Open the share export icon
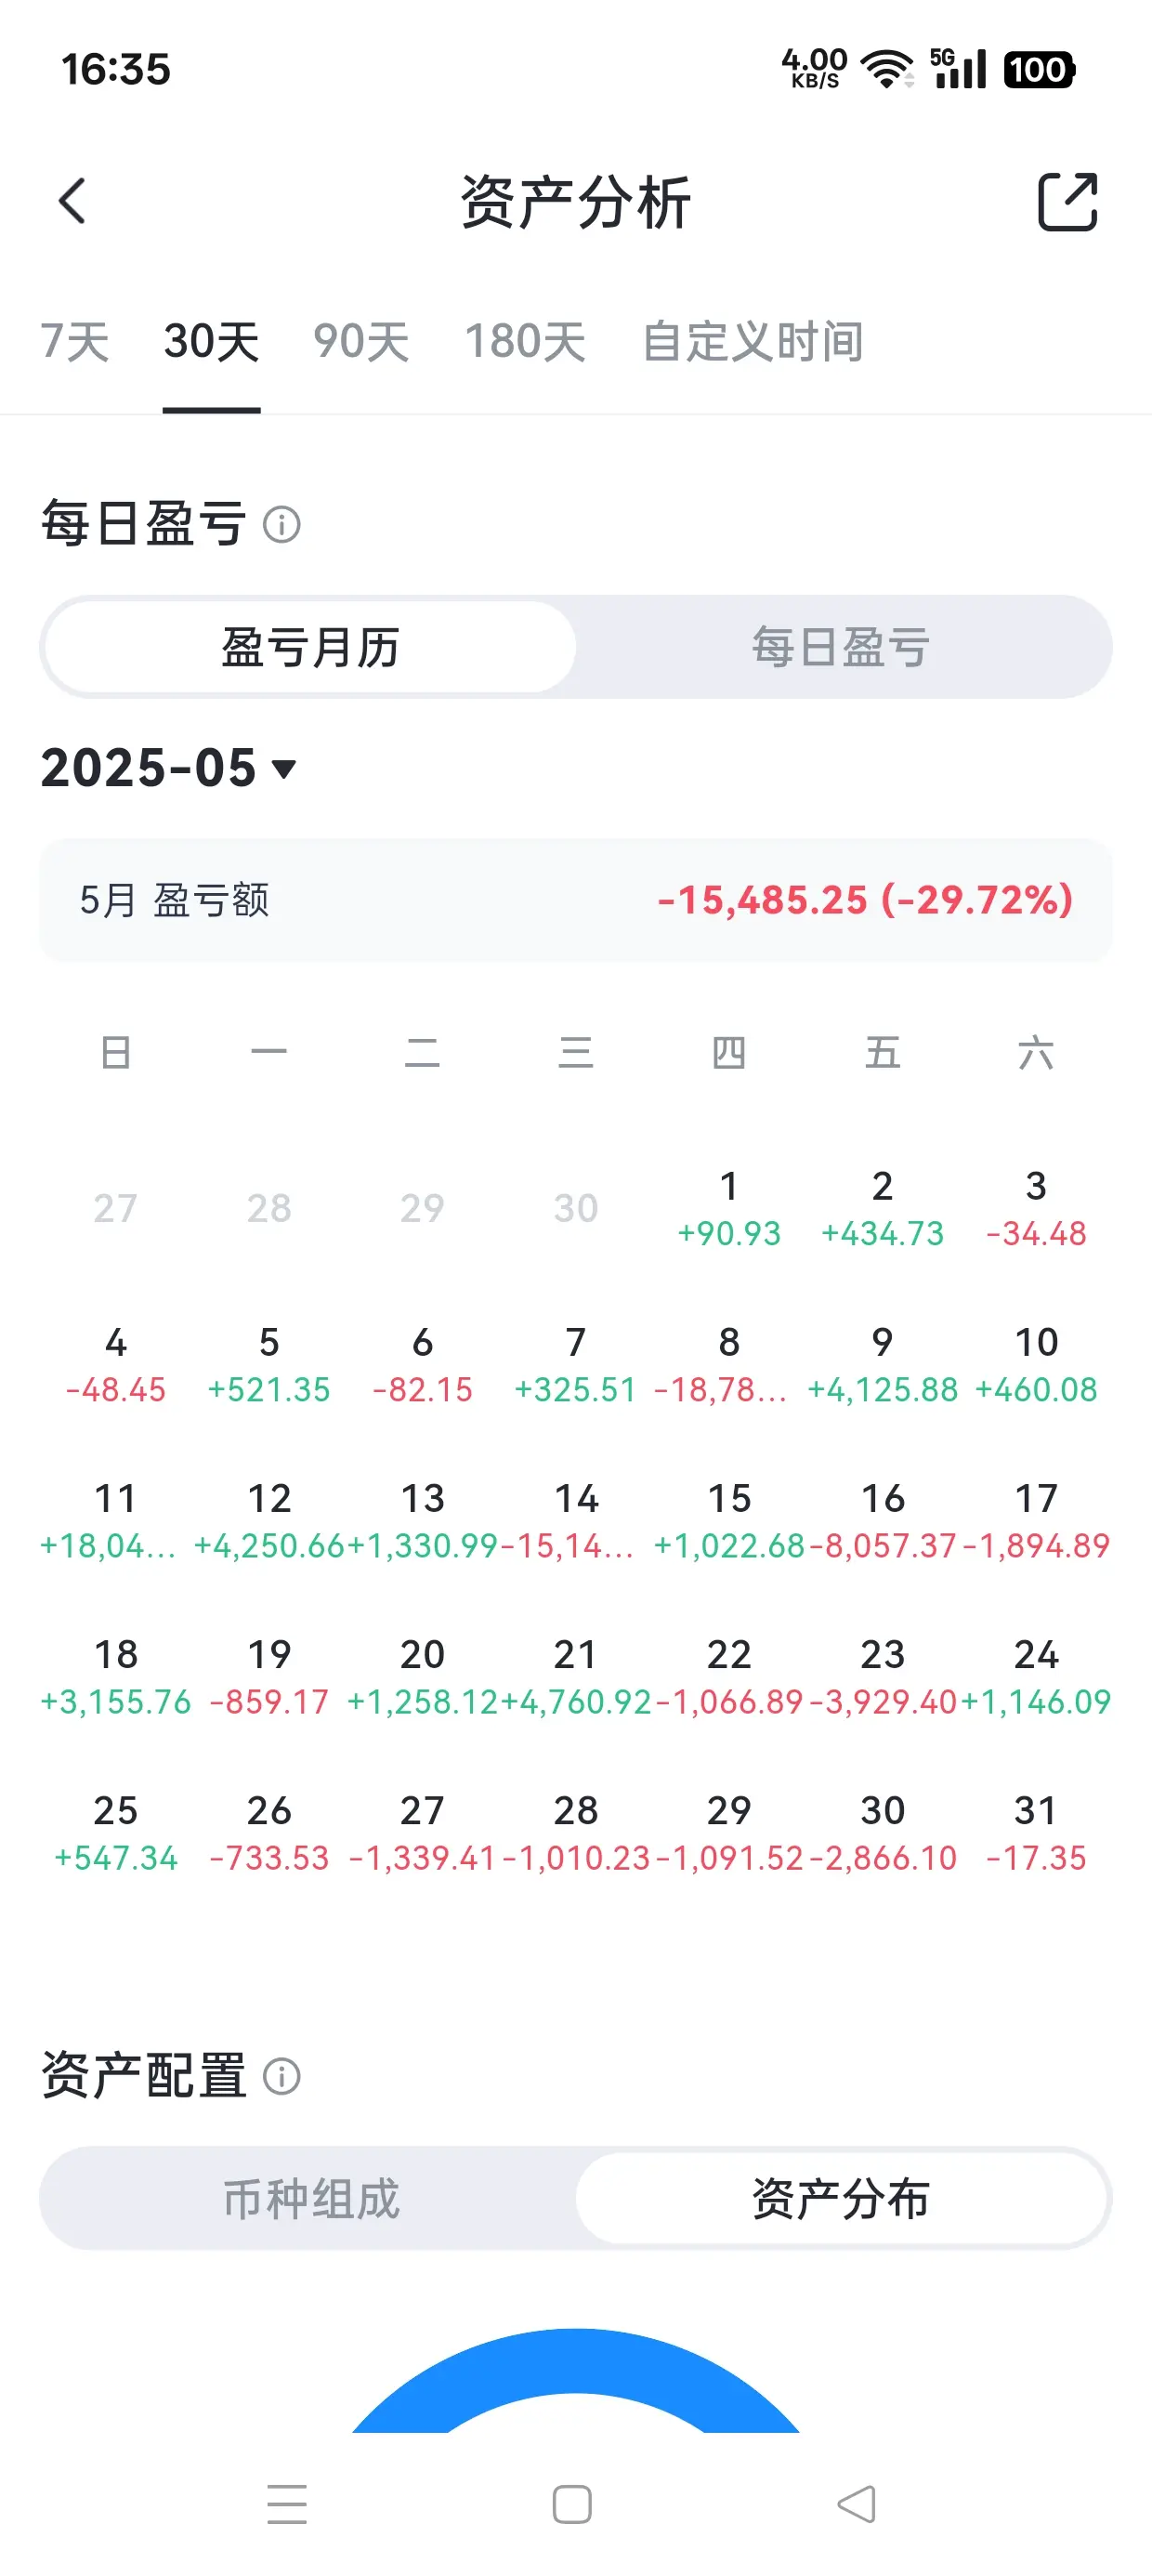This screenshot has height=2576, width=1152. coord(1067,201)
